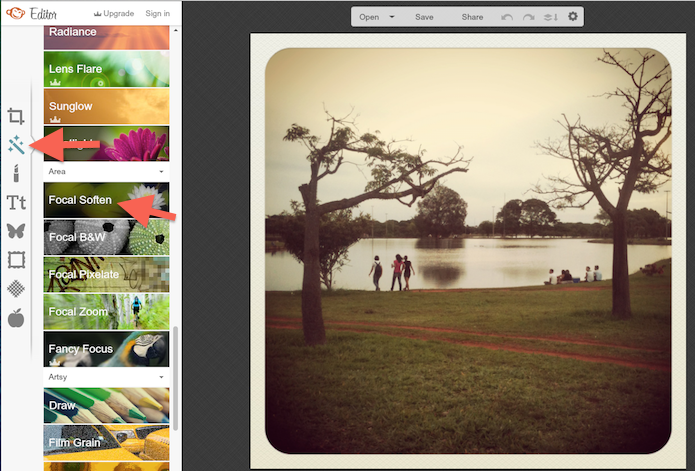
Task: Open the Touch Up lipstick tab
Action: (x=16, y=173)
